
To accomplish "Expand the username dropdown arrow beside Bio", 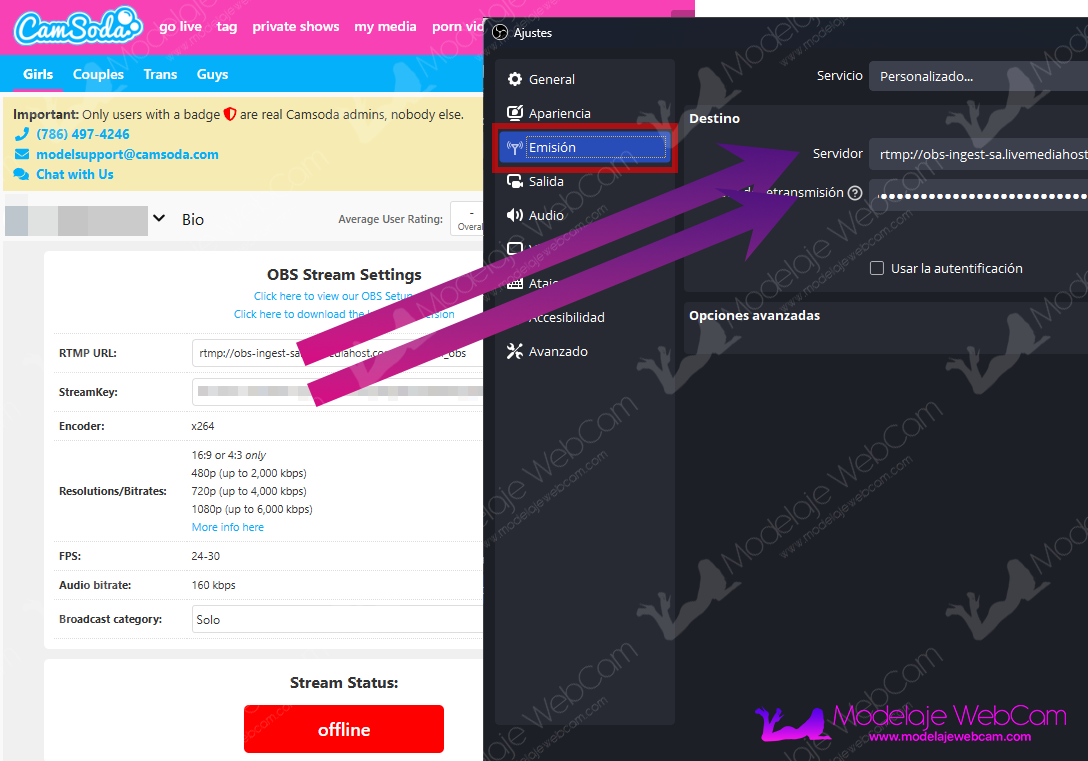I will point(158,219).
